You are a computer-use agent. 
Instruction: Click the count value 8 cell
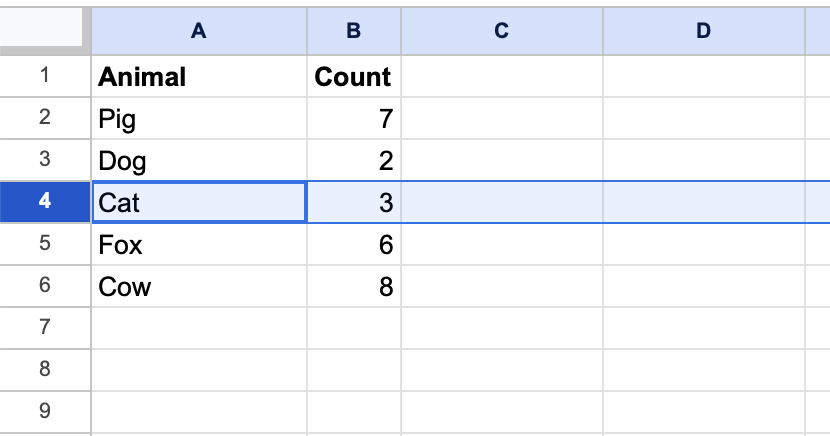click(353, 287)
